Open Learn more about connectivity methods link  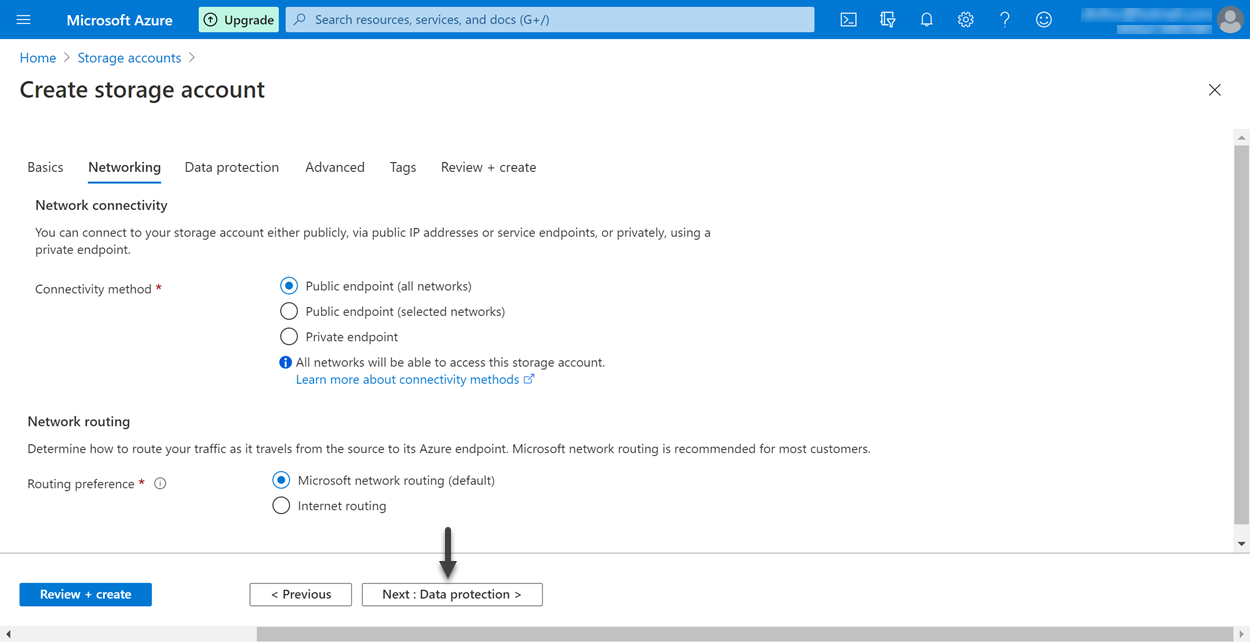point(415,380)
